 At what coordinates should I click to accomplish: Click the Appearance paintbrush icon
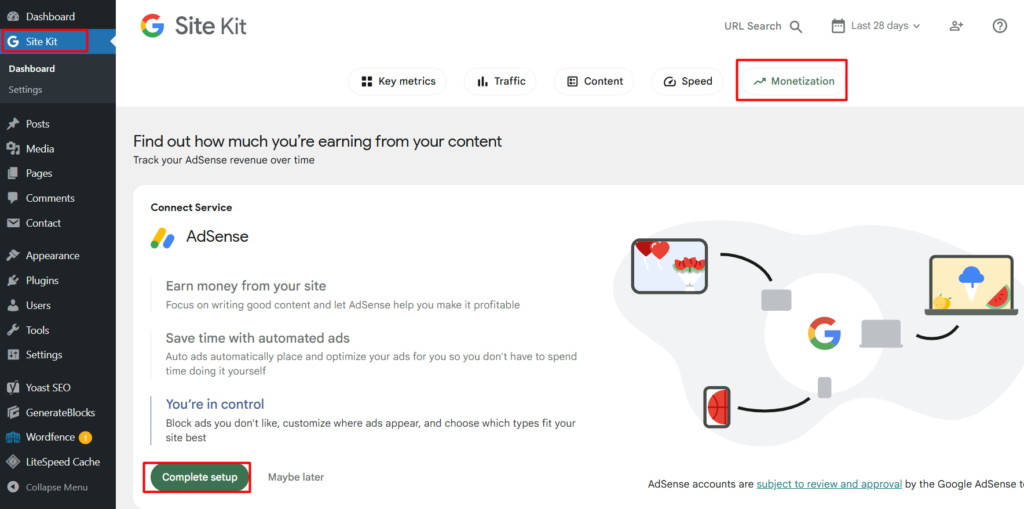13,255
